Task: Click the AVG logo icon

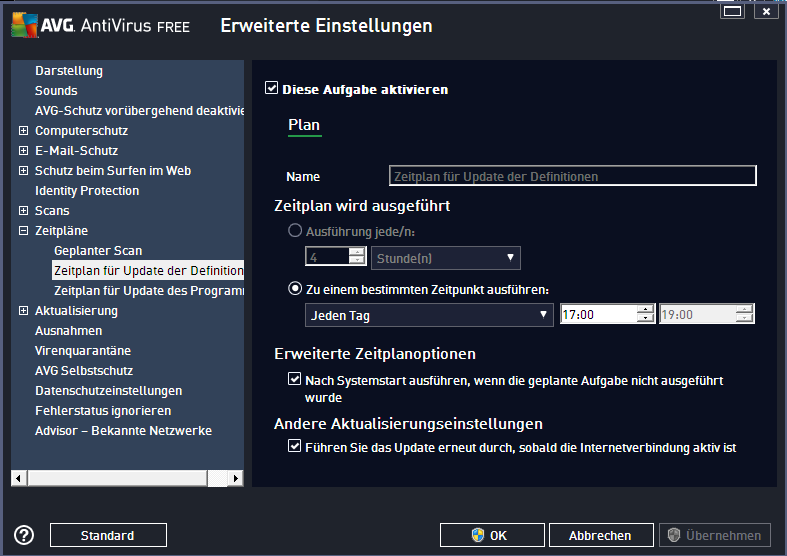Action: (25, 25)
